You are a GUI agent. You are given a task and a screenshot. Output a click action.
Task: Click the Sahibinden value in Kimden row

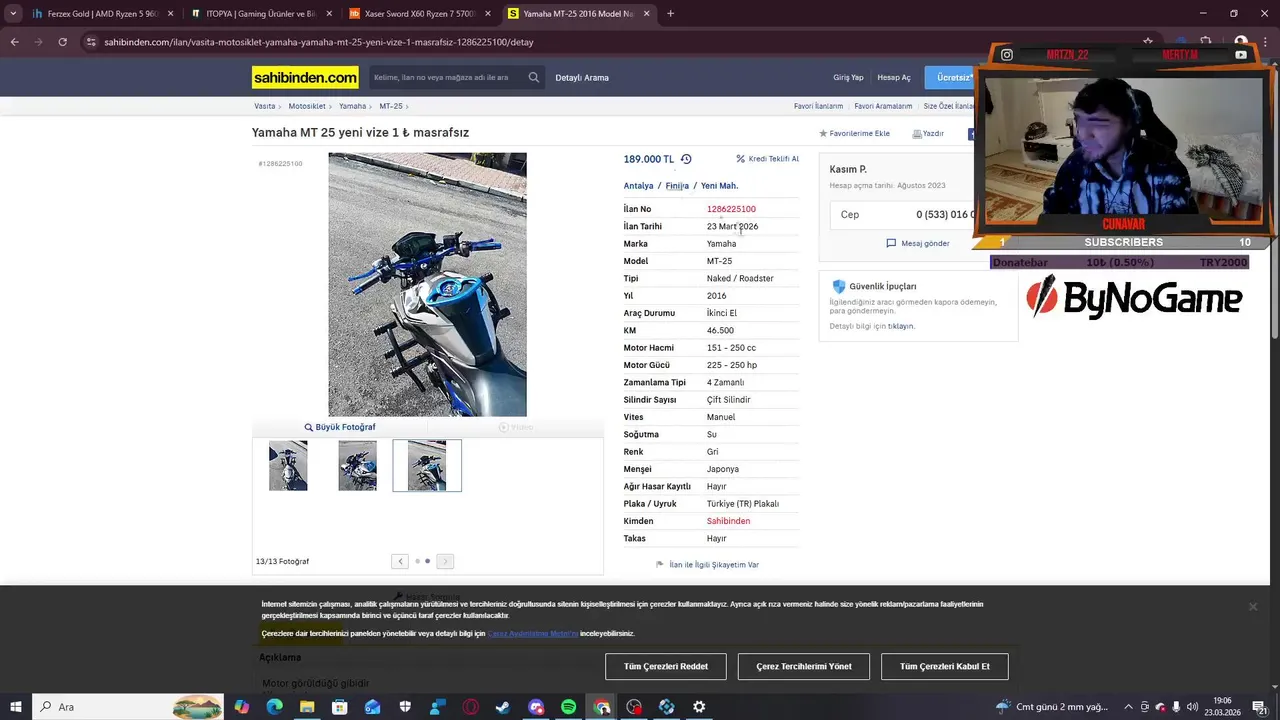coord(728,521)
